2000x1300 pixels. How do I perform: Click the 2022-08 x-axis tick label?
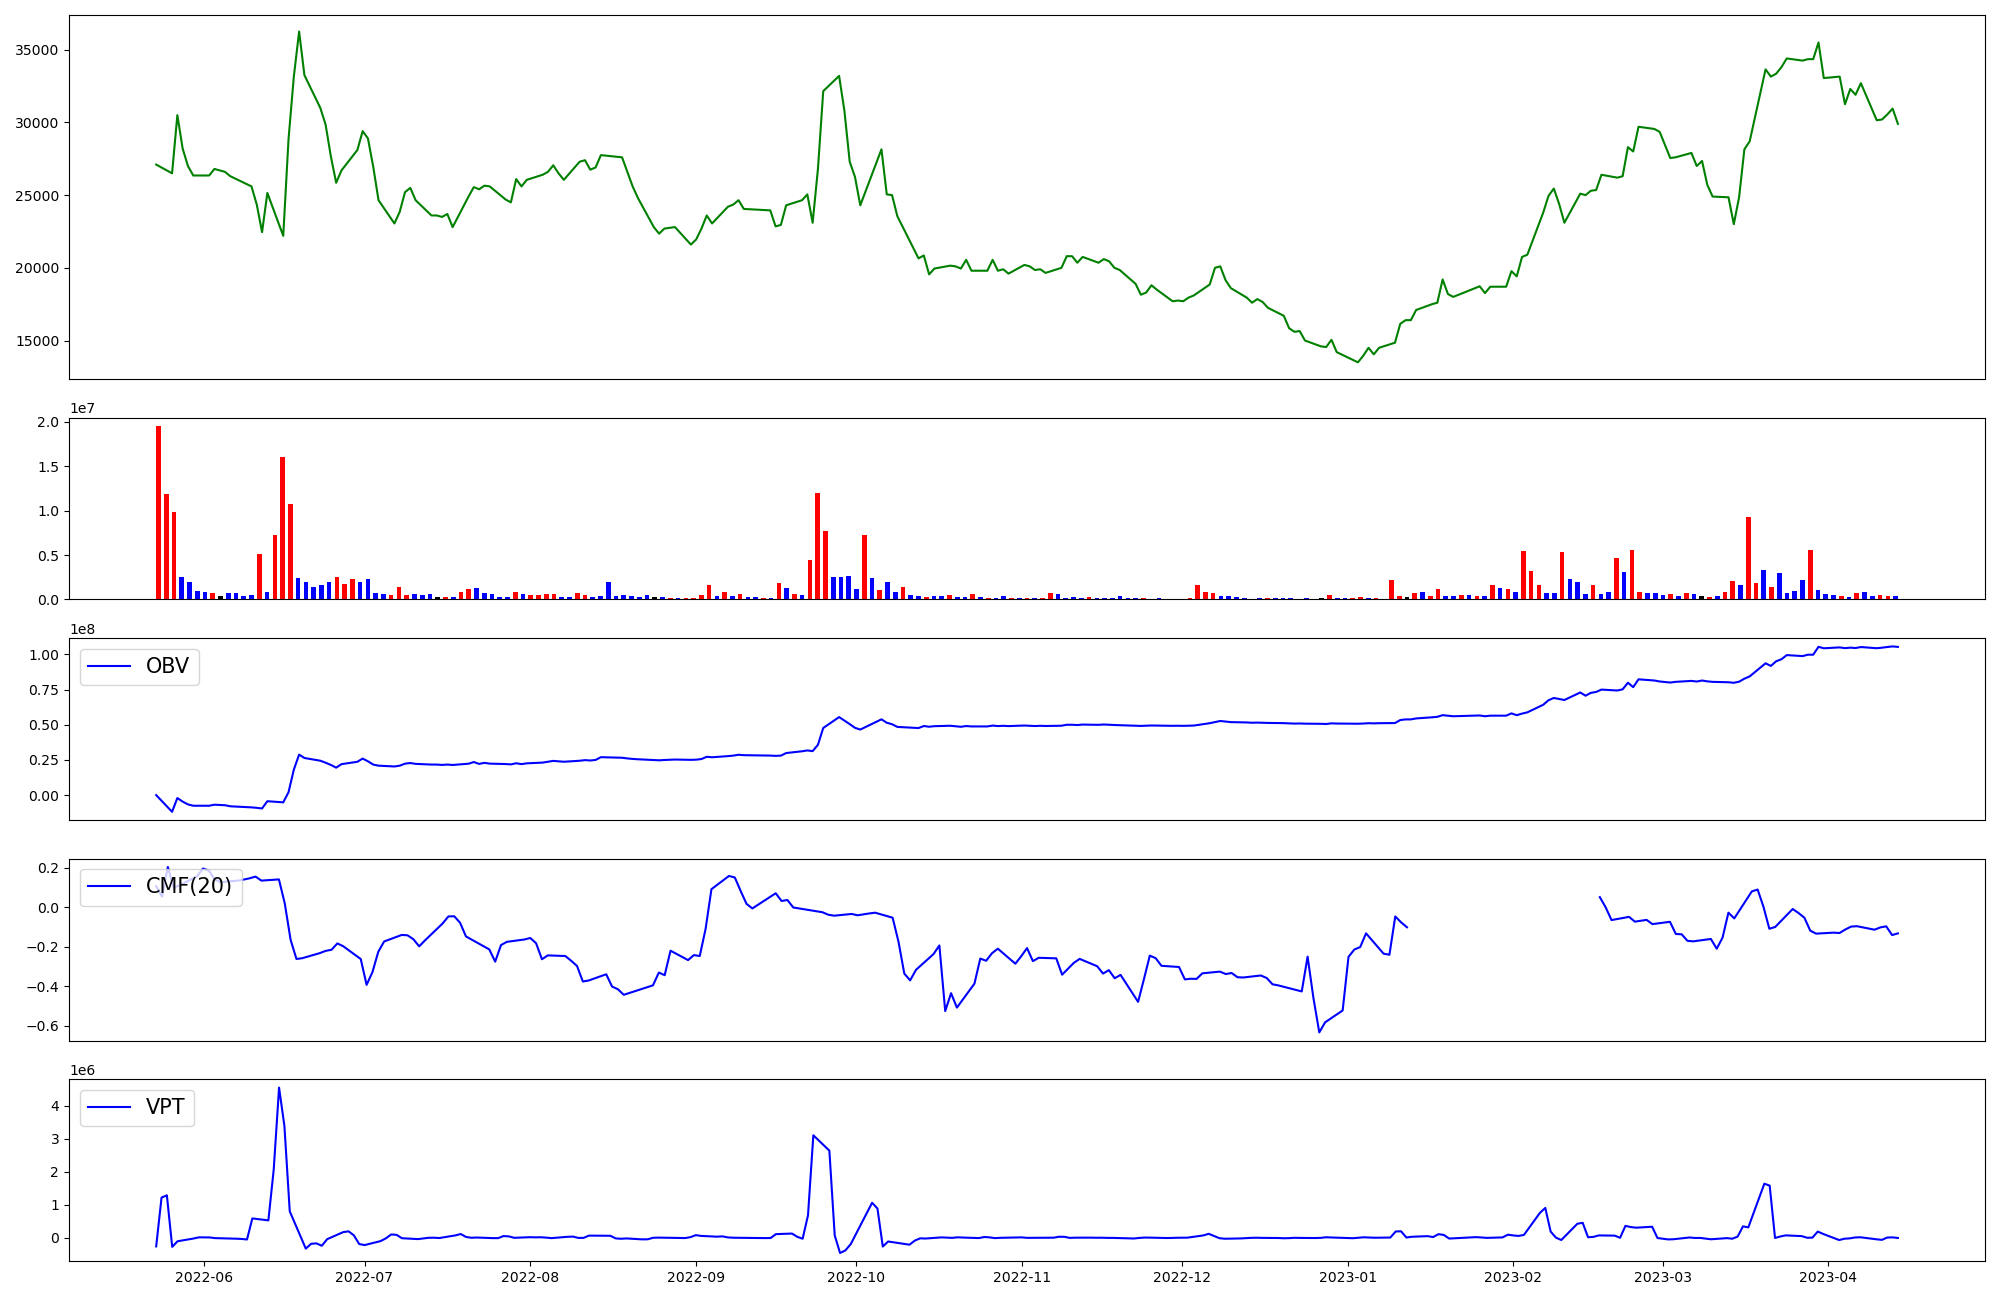tap(530, 1277)
